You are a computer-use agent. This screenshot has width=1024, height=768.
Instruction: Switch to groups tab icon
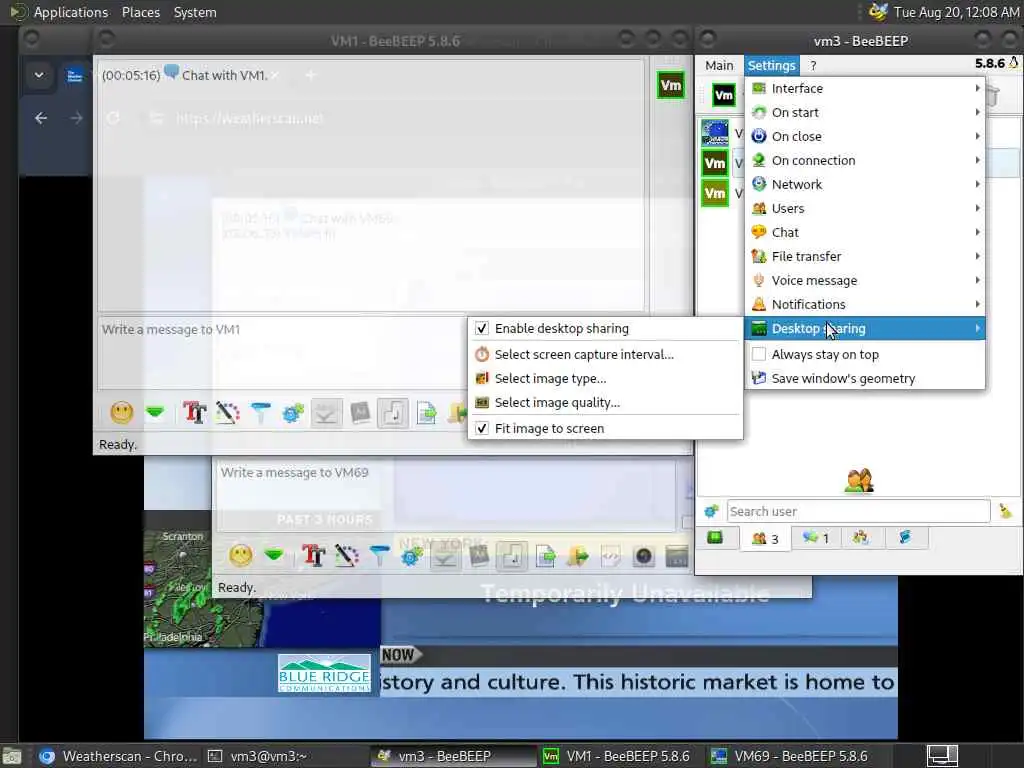(860, 538)
